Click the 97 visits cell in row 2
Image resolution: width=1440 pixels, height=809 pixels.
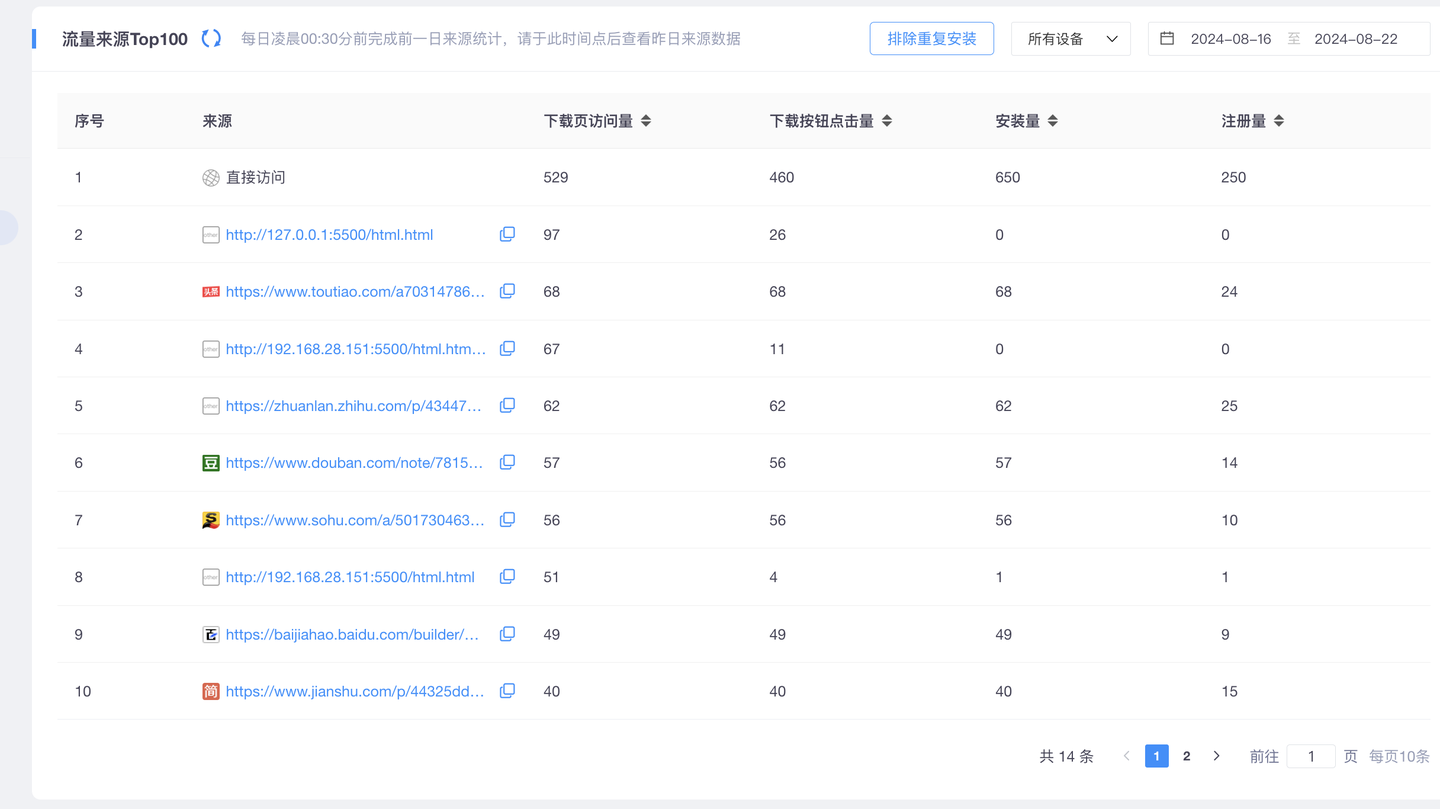coord(552,235)
